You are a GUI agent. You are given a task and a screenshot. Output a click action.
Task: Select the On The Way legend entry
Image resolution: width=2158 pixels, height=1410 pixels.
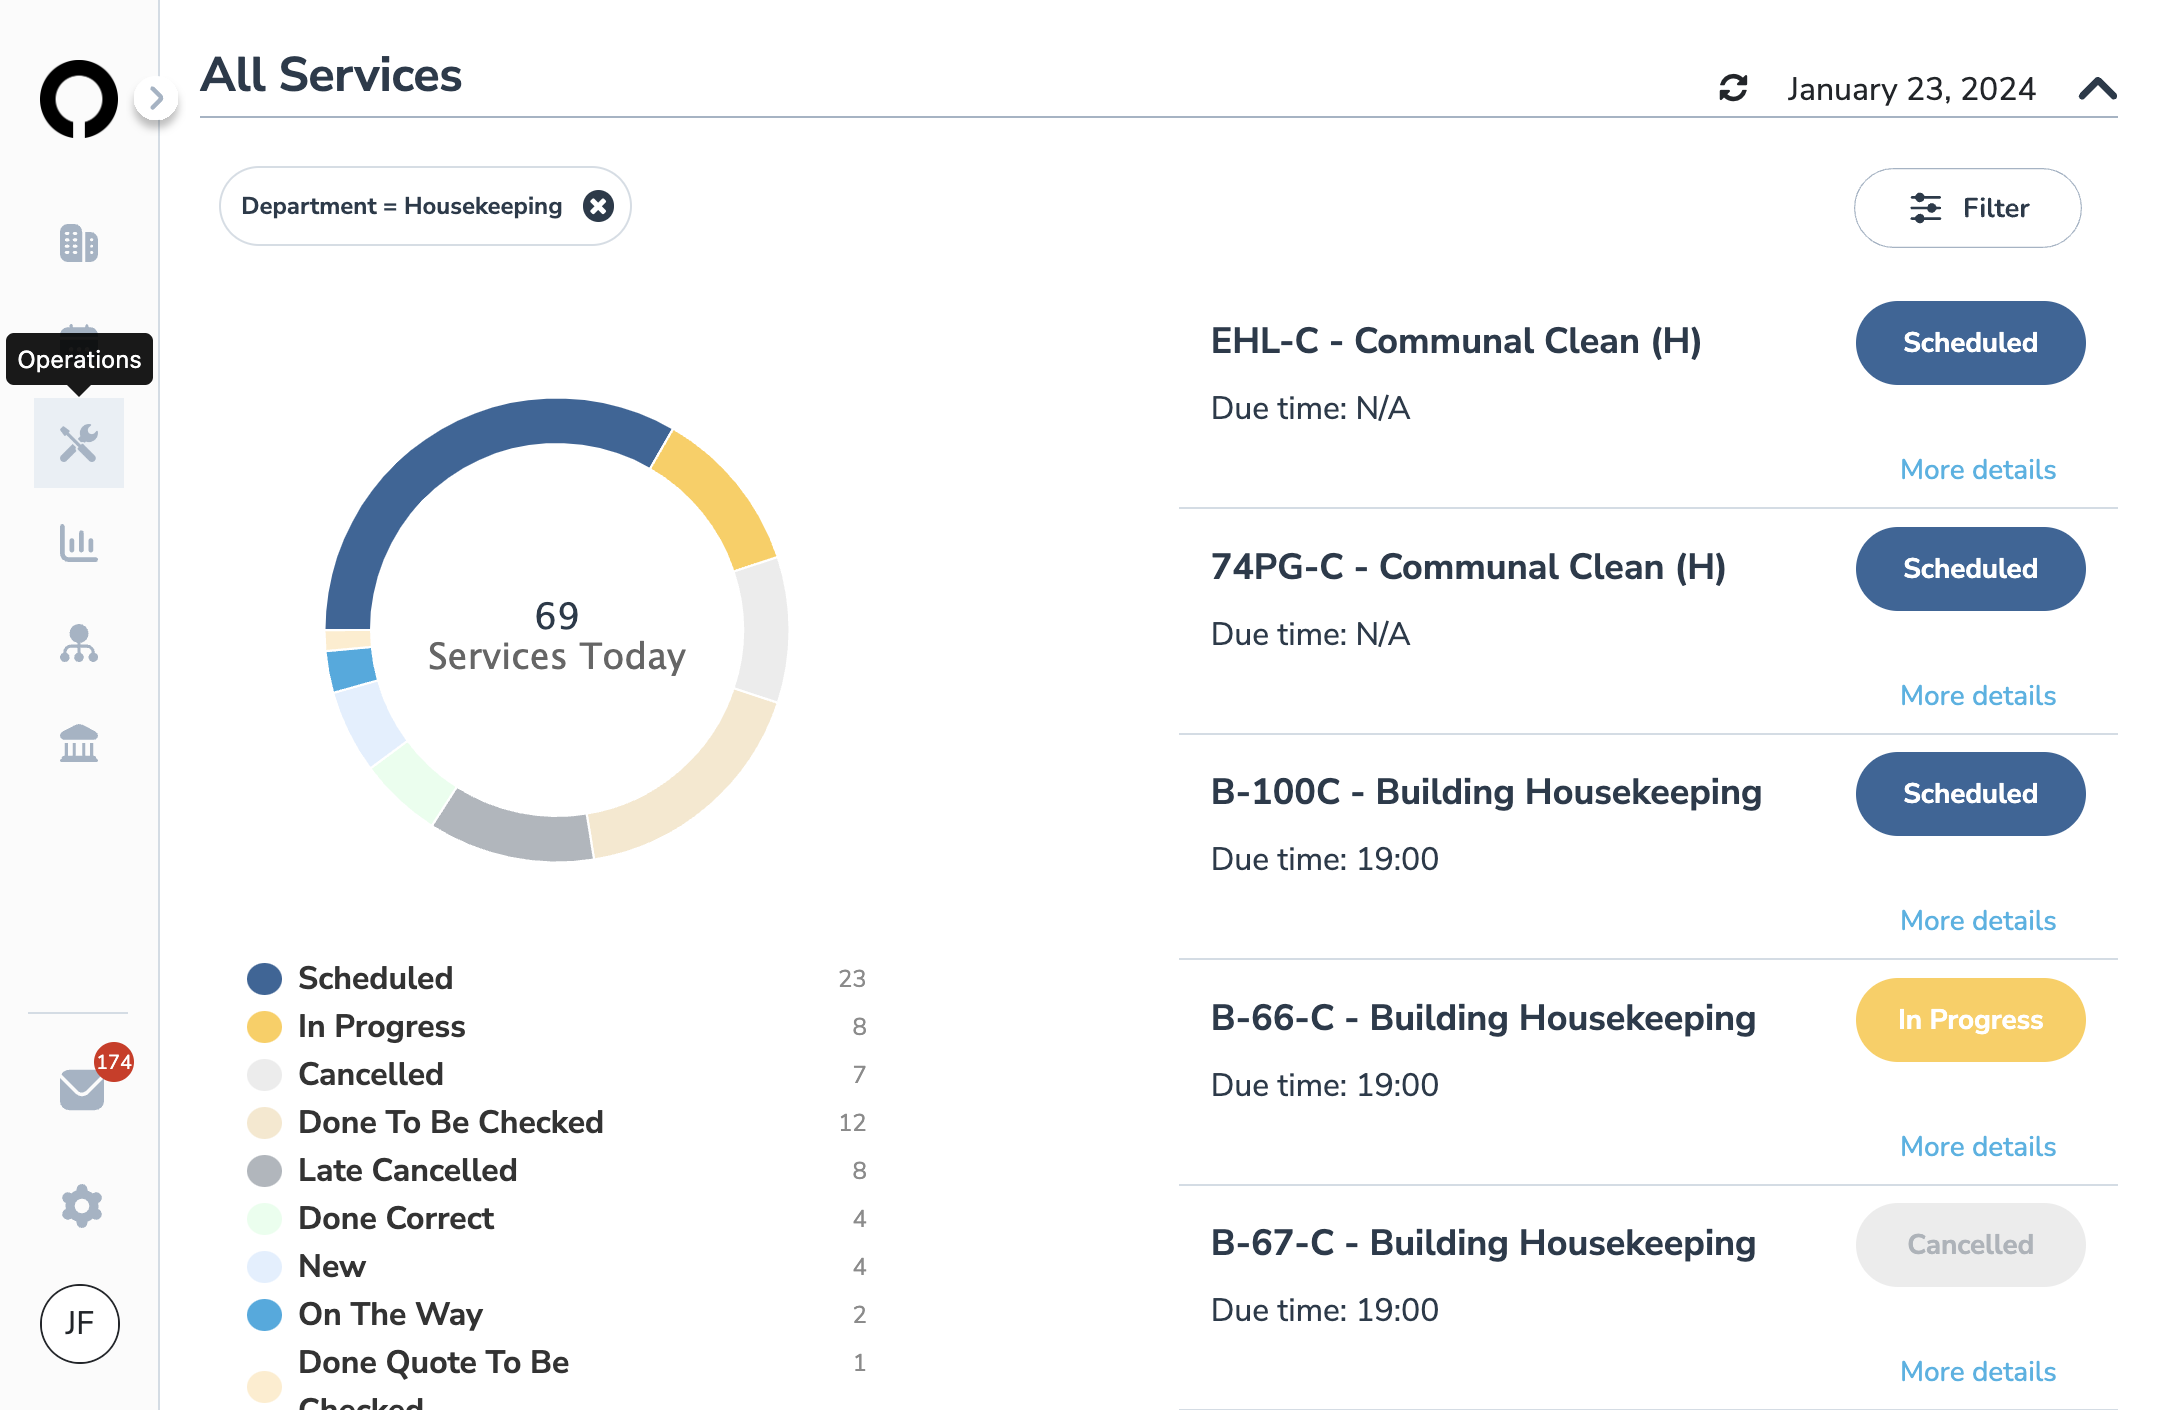(x=556, y=1315)
